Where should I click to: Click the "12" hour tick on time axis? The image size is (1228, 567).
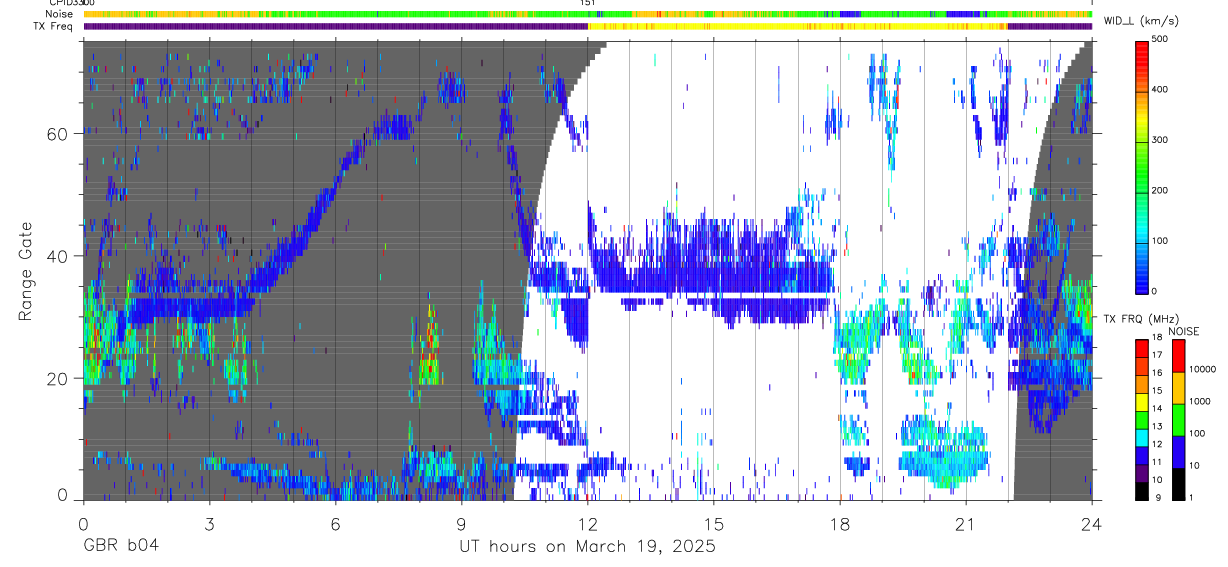pos(588,523)
